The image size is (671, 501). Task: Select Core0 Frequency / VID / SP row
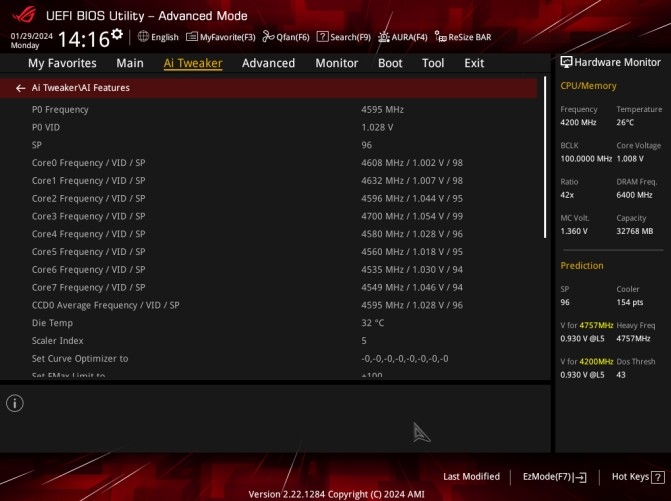pyautogui.click(x=268, y=163)
